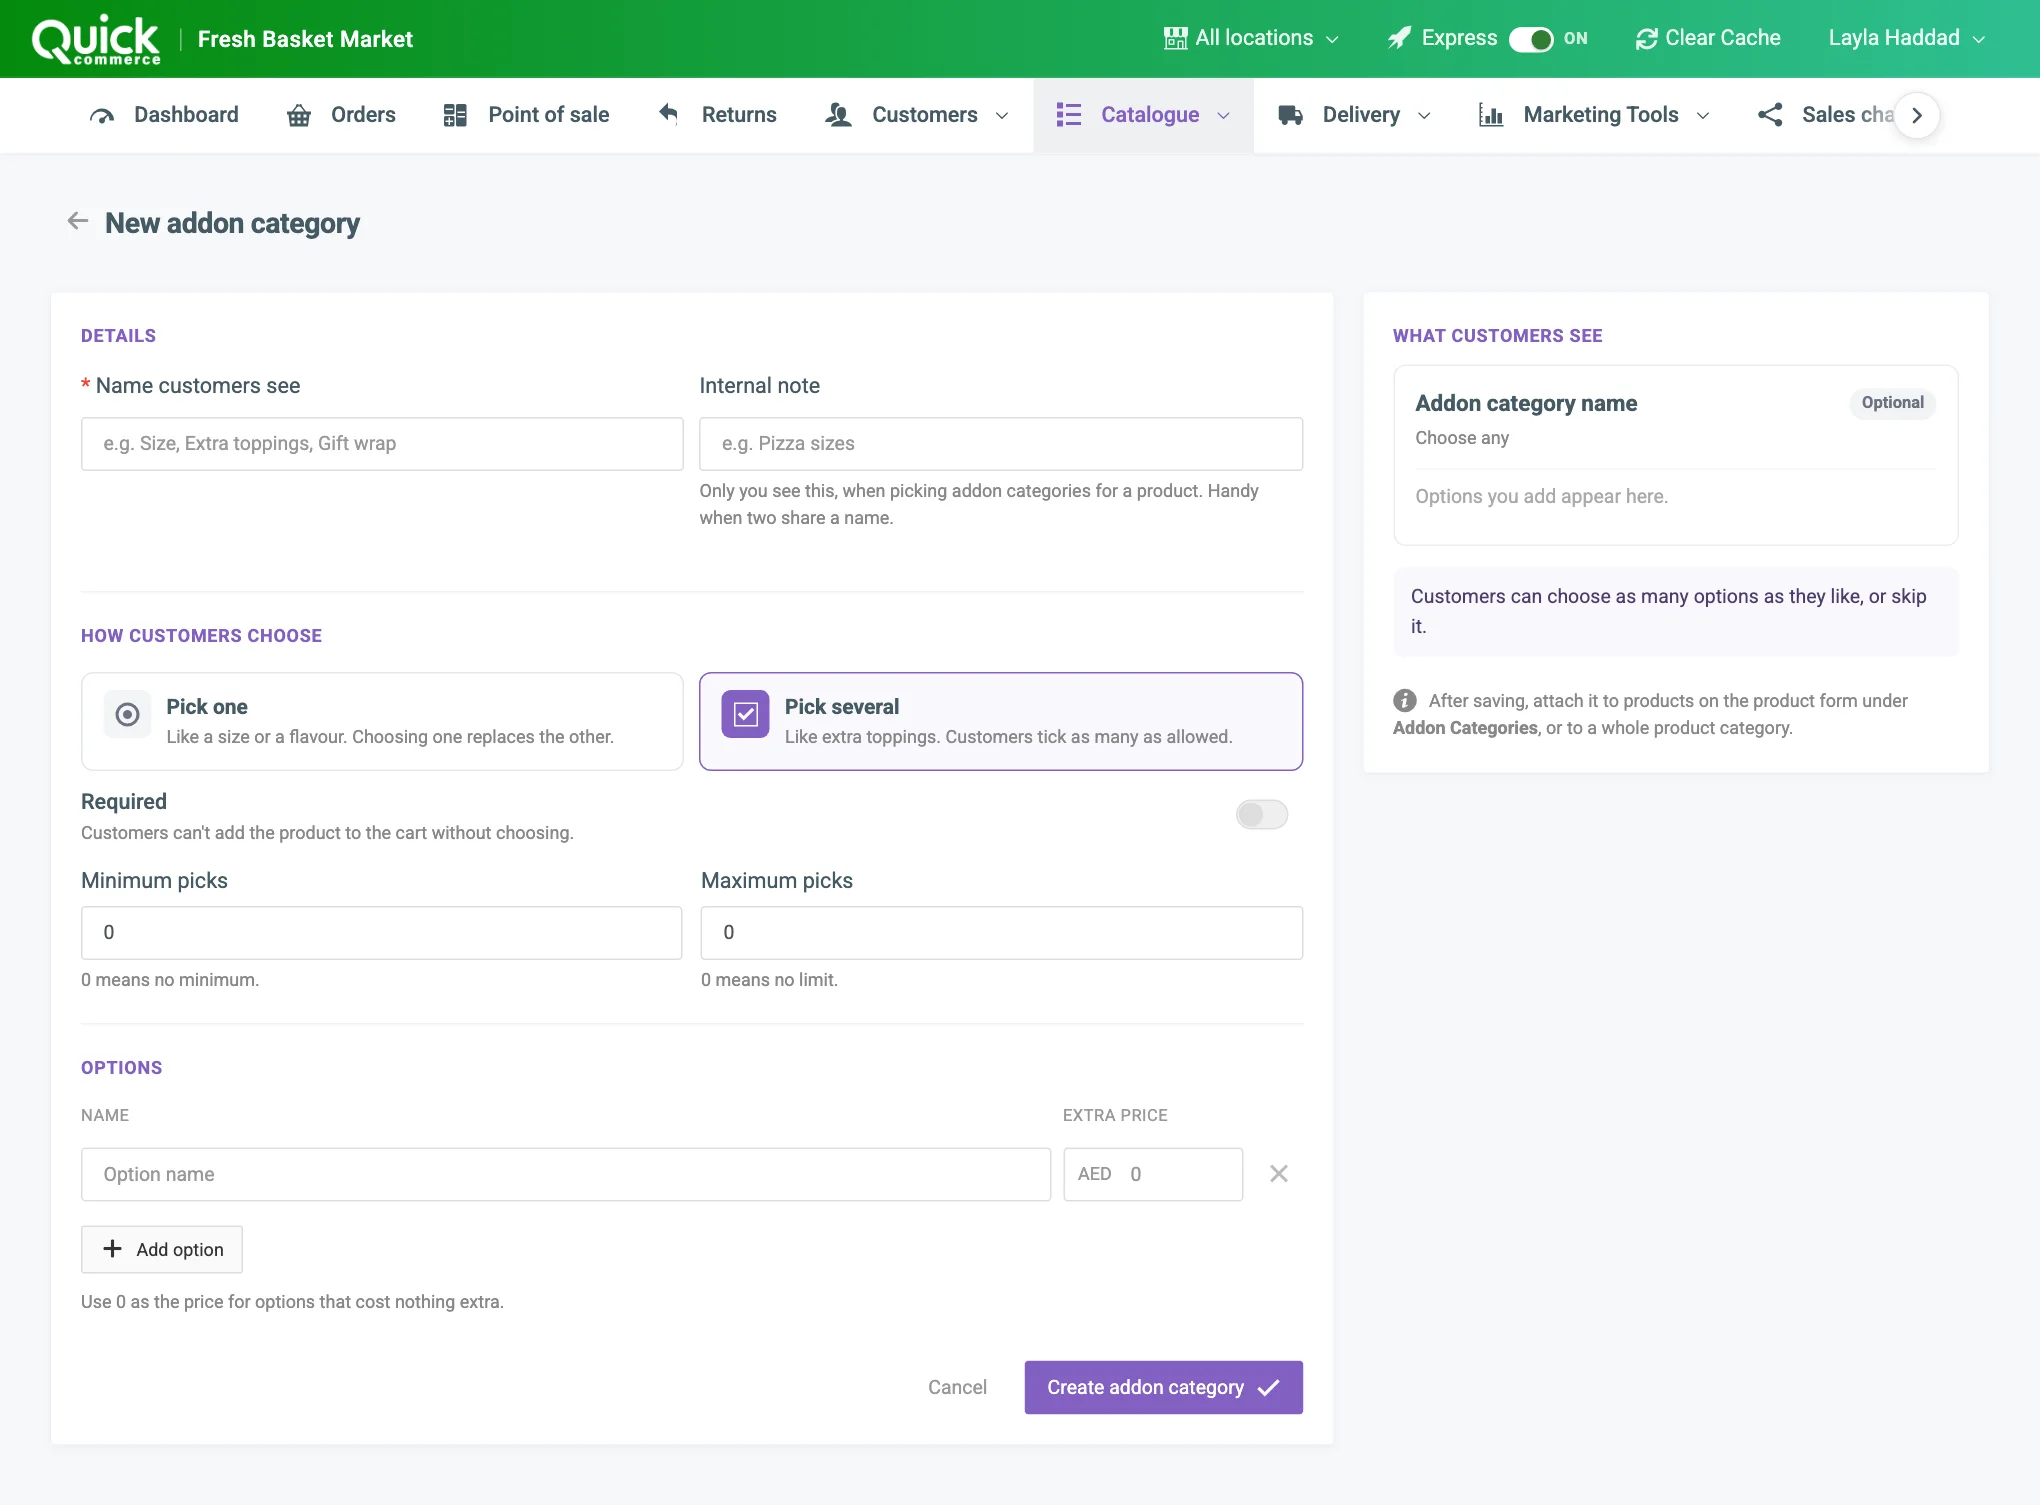2040x1505 pixels.
Task: Focus the Internal note field
Action: pos(1001,444)
